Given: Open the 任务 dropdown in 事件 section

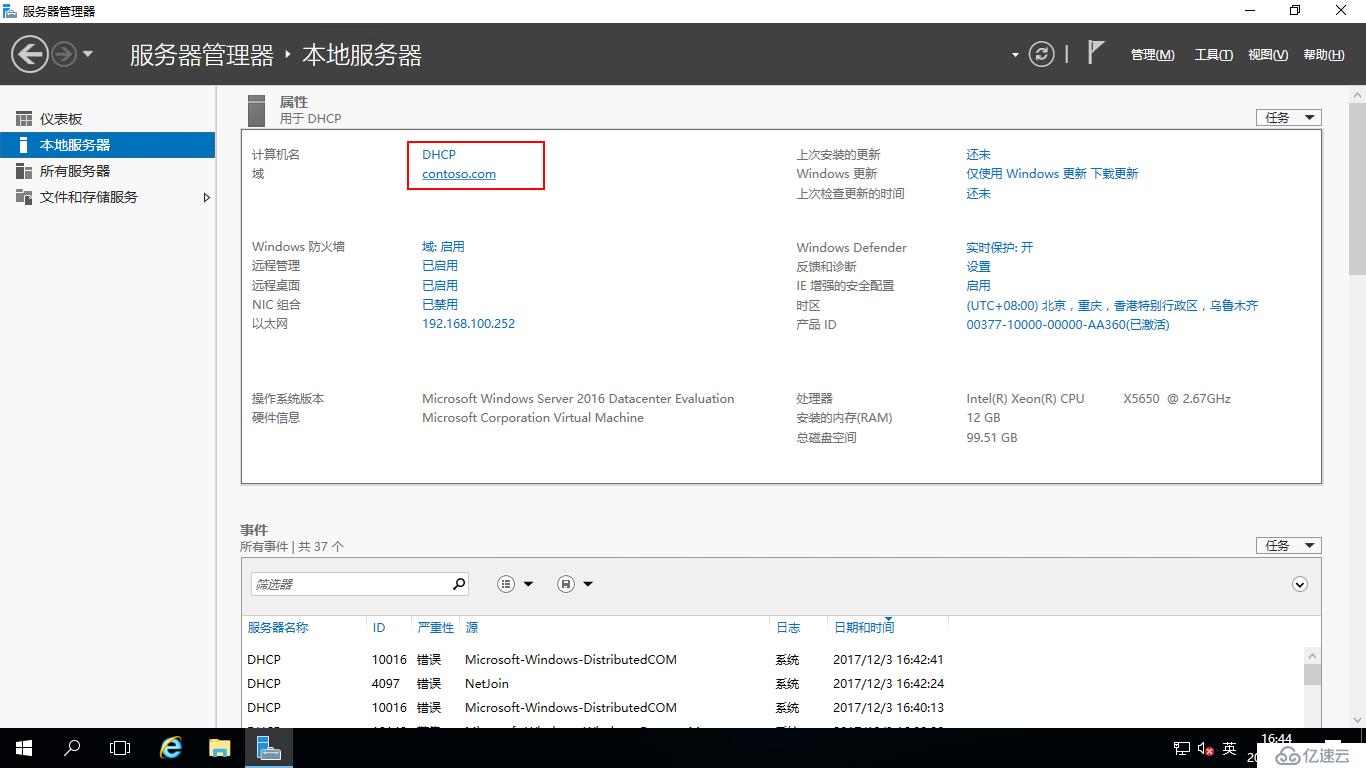Looking at the screenshot, I should (1289, 545).
